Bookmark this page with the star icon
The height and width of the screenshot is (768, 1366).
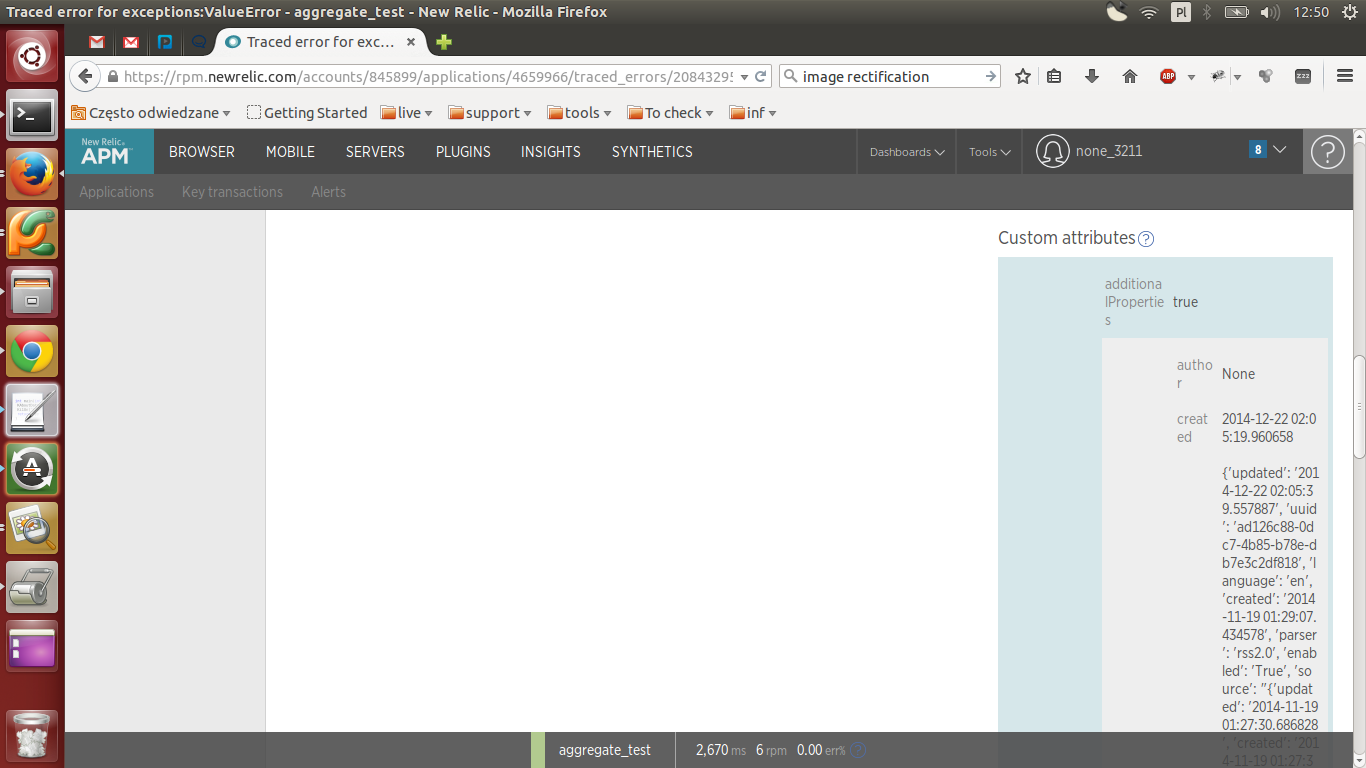point(1022,77)
